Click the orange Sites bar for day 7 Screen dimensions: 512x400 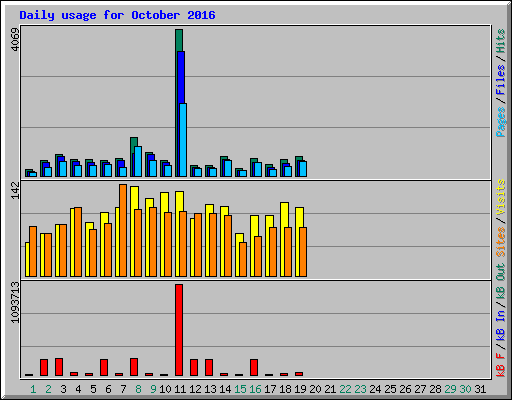click(123, 230)
